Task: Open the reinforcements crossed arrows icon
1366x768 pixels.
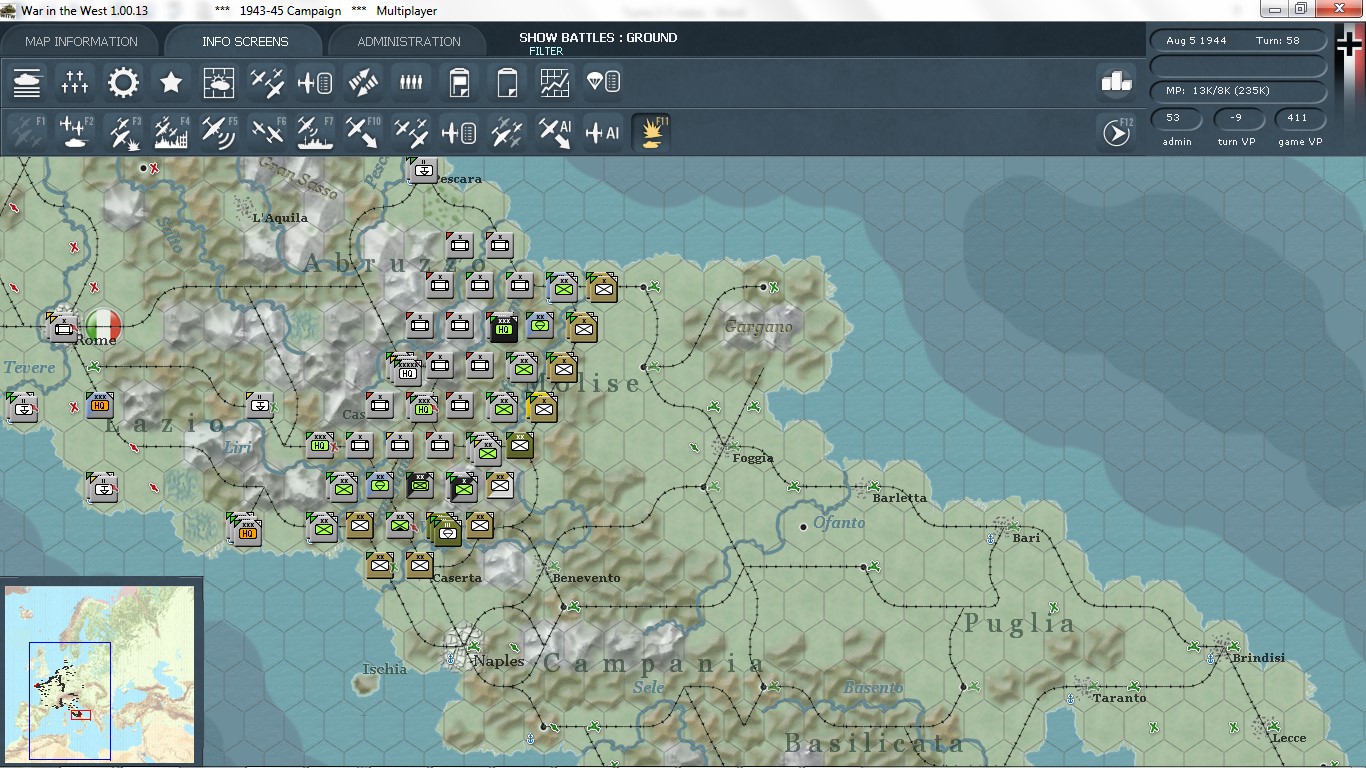Action: click(363, 82)
